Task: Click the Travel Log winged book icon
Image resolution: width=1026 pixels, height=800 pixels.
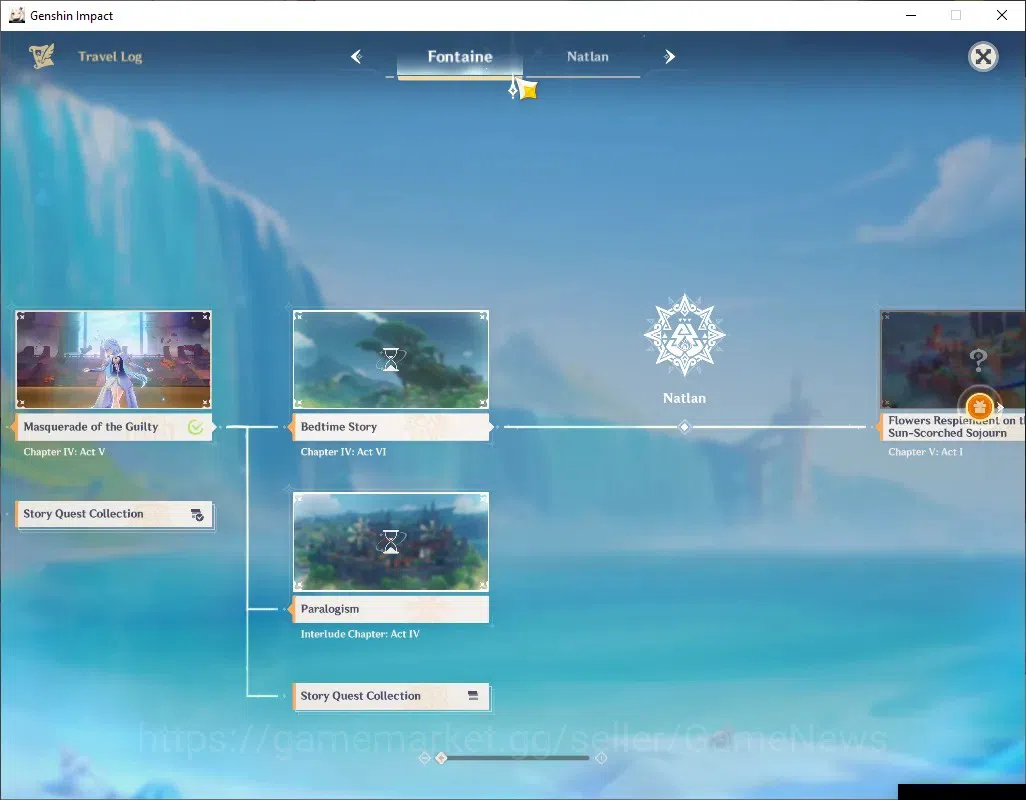Action: (42, 56)
